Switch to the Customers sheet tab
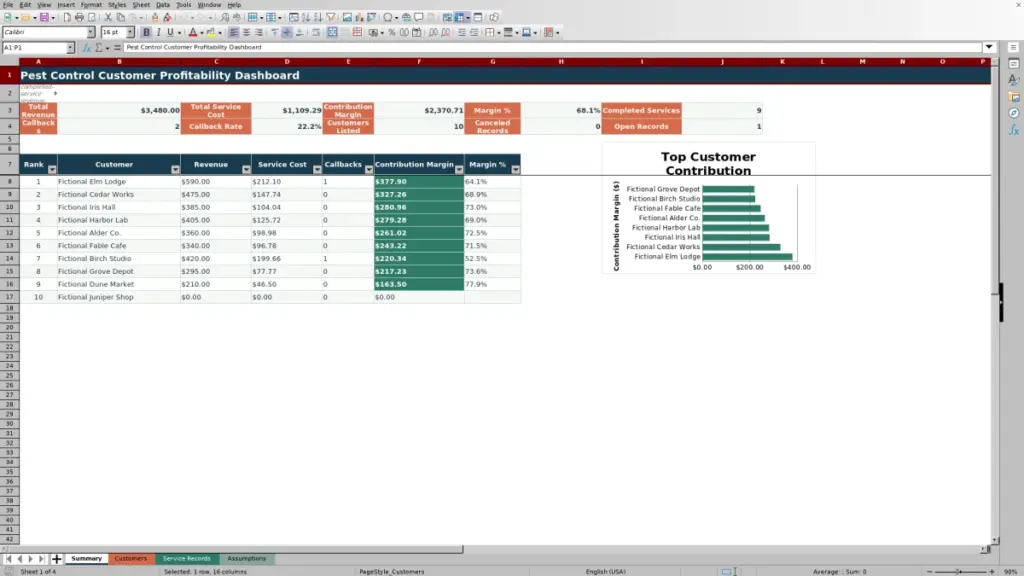1024x576 pixels. (131, 559)
